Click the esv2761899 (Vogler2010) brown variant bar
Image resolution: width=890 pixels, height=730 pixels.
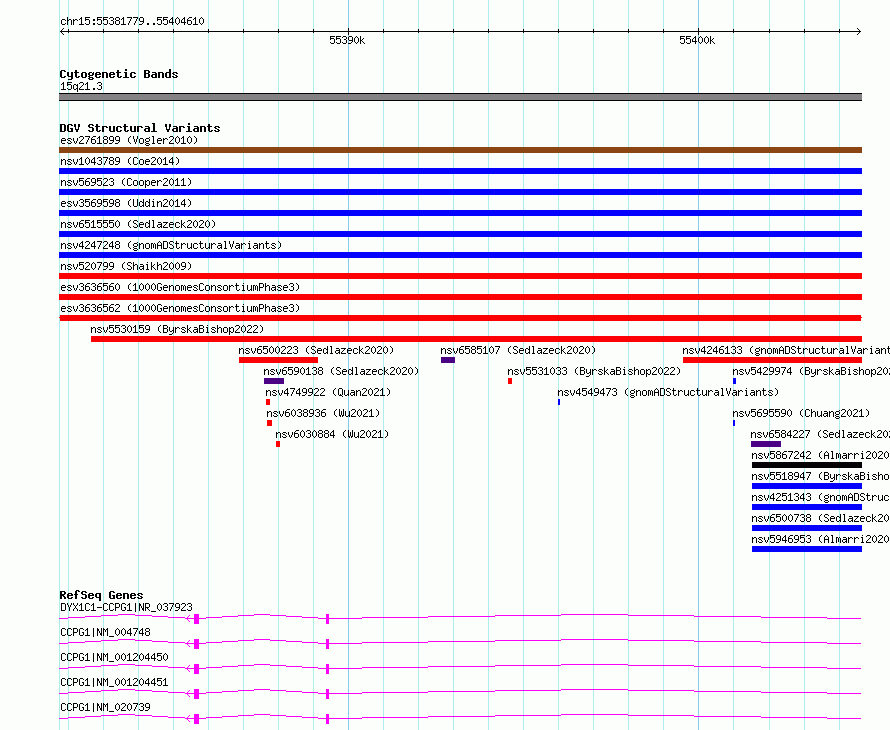click(460, 150)
